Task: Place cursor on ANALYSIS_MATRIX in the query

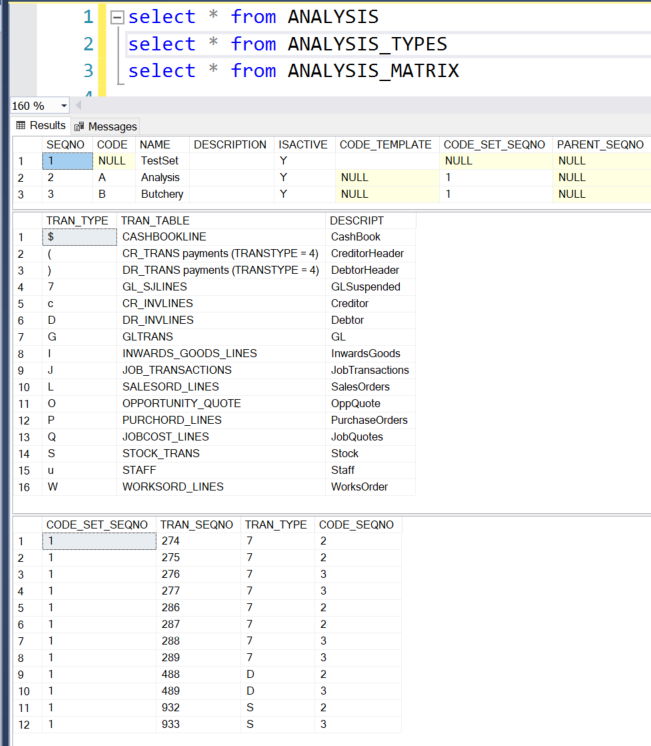Action: (x=373, y=71)
